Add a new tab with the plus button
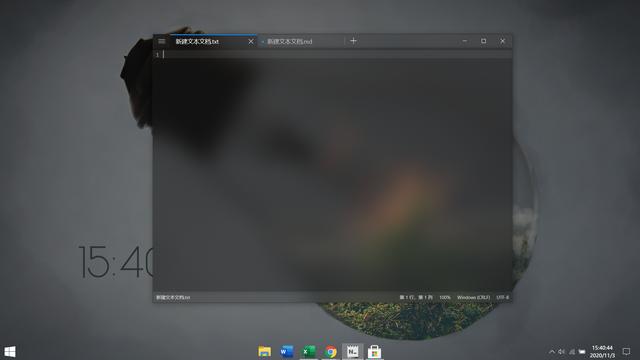 point(353,41)
